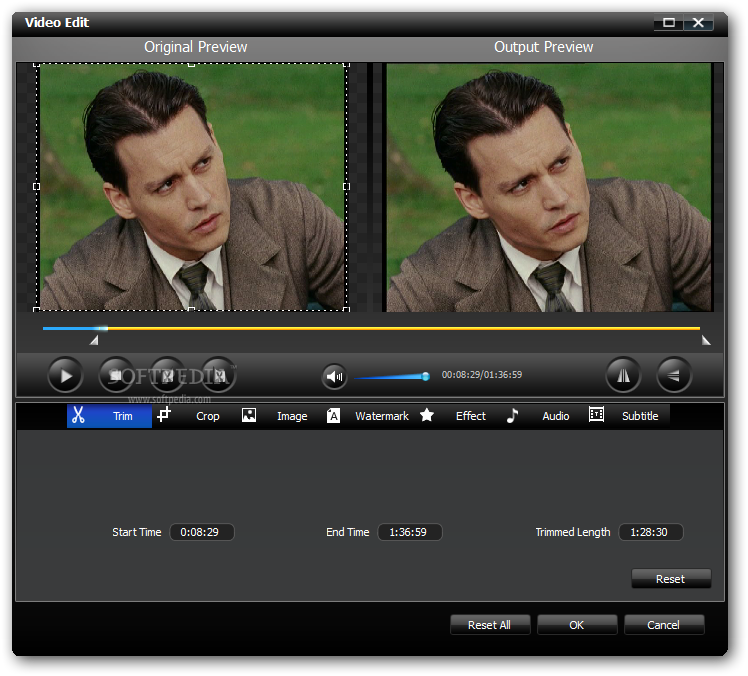Click the Subtitle film icon
Viewport: 748px width, 676px height.
pos(596,415)
